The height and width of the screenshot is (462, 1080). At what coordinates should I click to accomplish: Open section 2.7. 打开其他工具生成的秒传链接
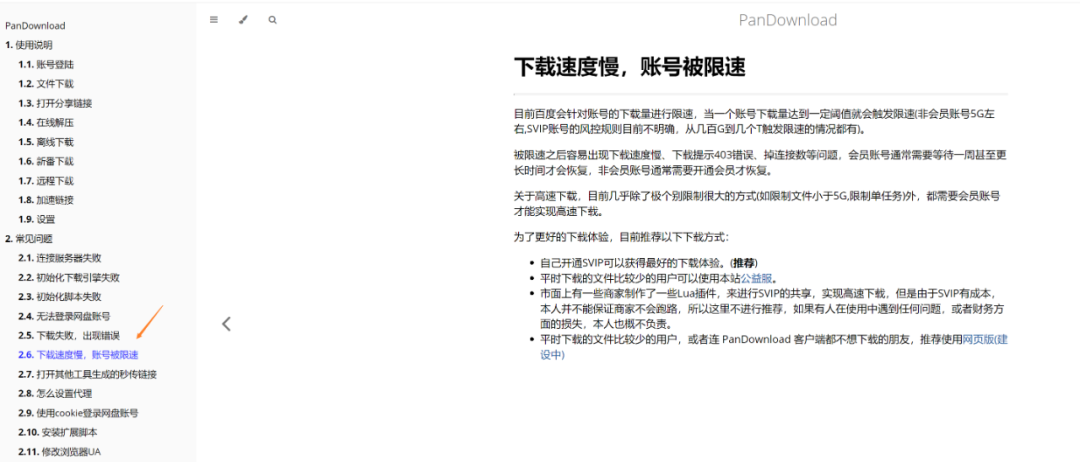tap(87, 375)
